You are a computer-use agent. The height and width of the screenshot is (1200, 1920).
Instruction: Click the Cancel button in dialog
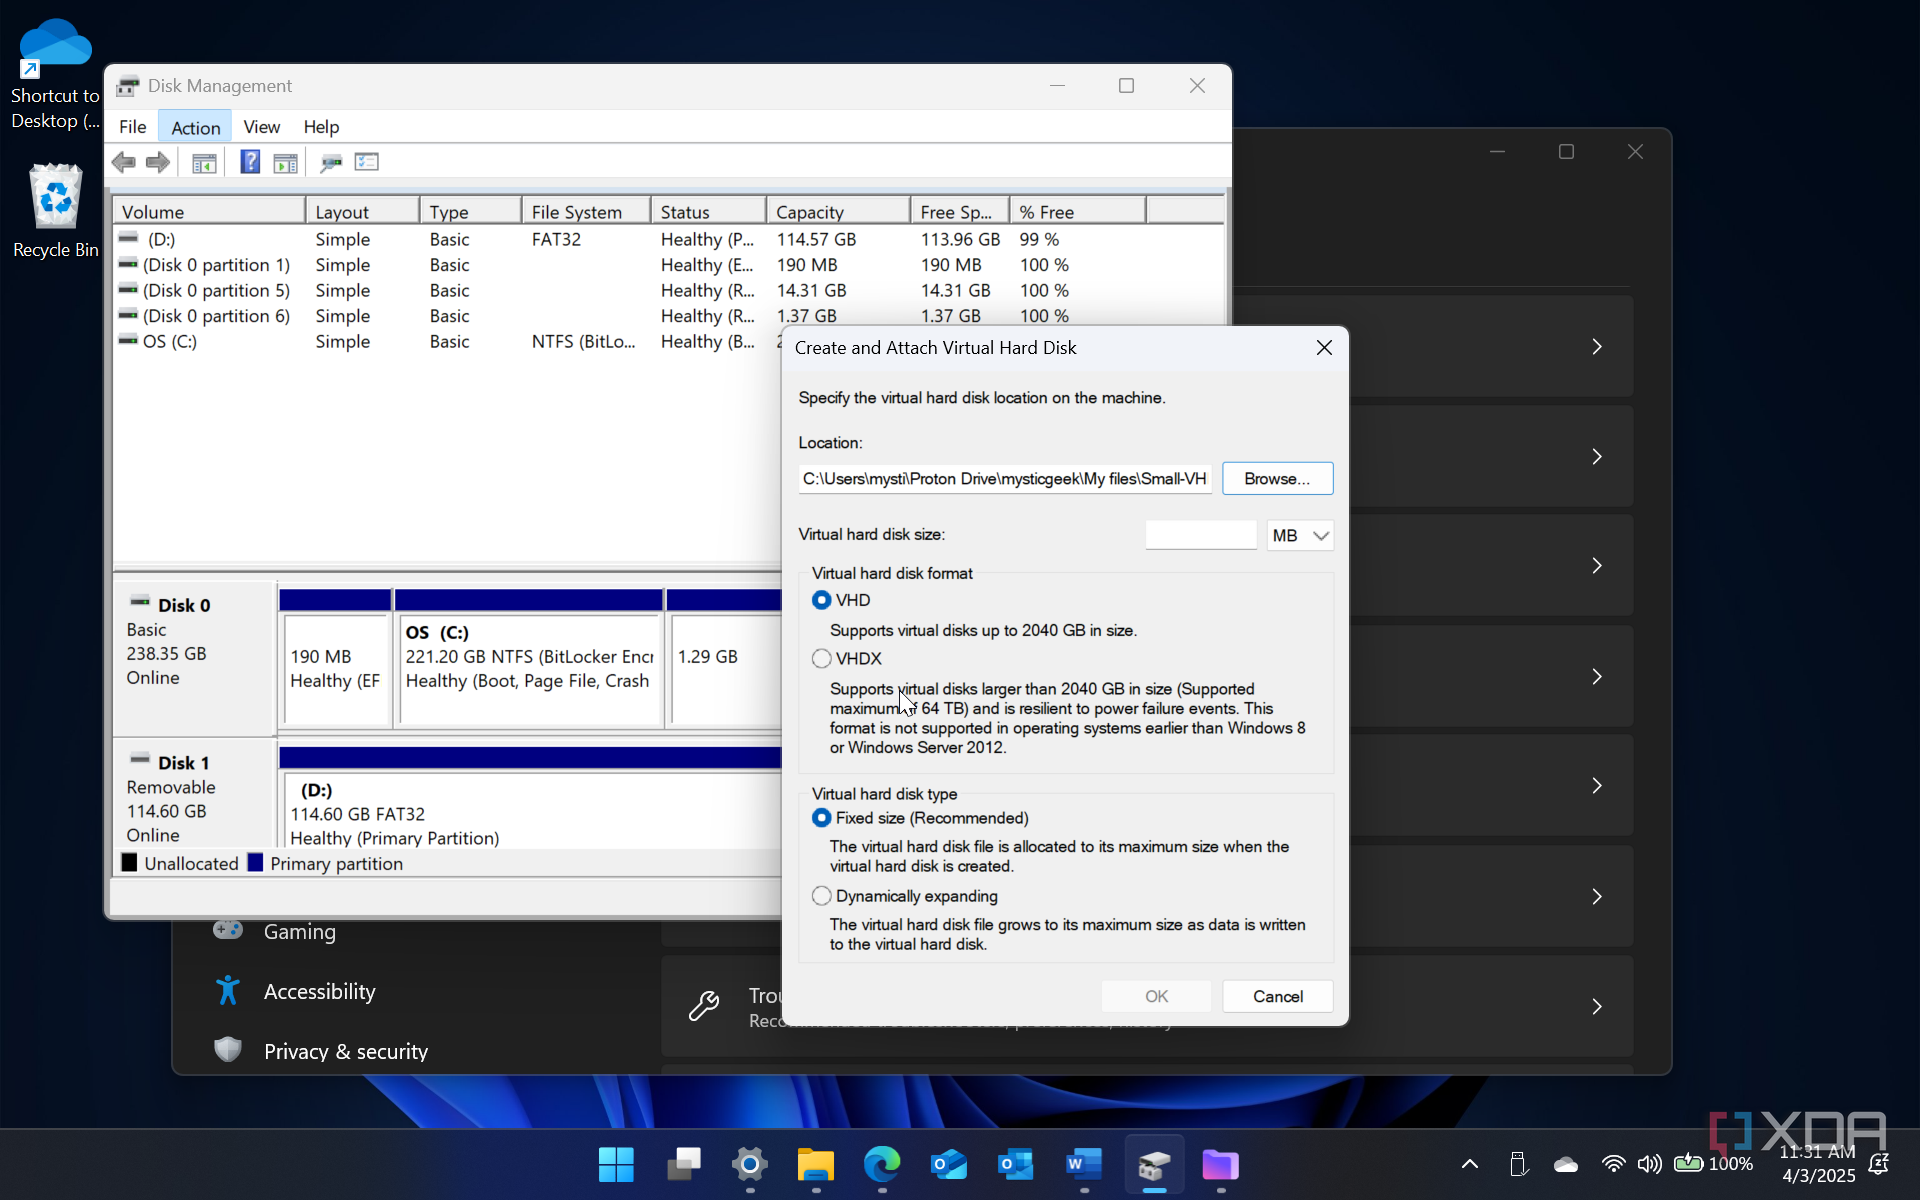(x=1277, y=996)
